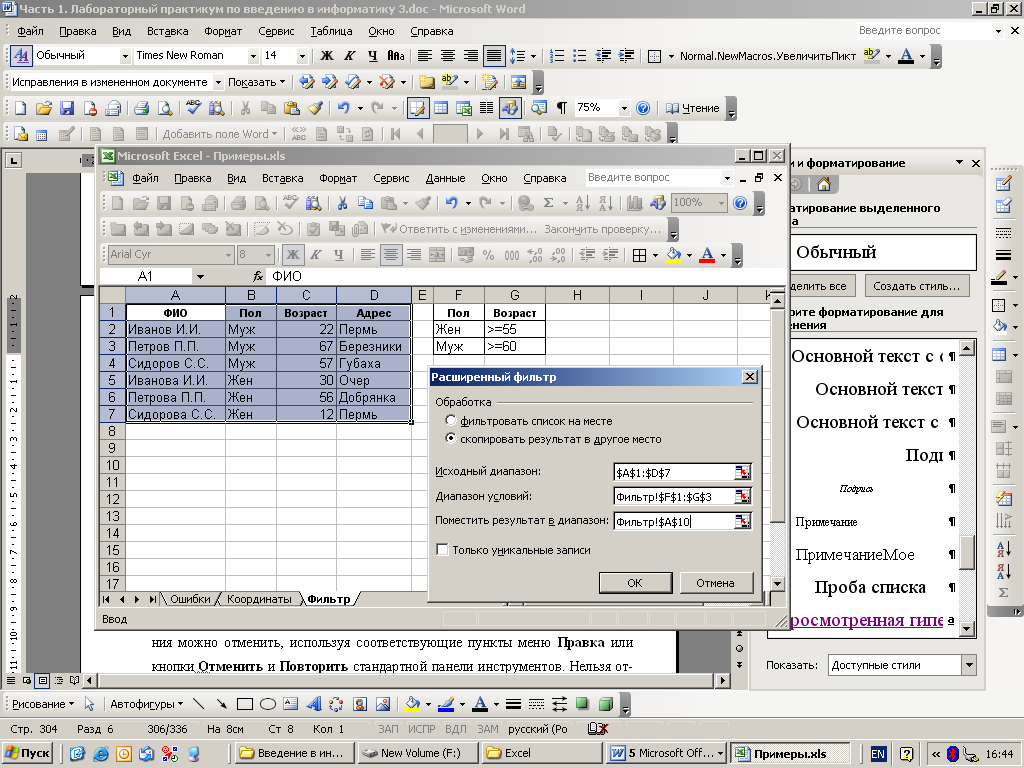Screen dimensions: 1024x768
Task: Insert WordArt from Drawing toolbar
Action: click(314, 704)
